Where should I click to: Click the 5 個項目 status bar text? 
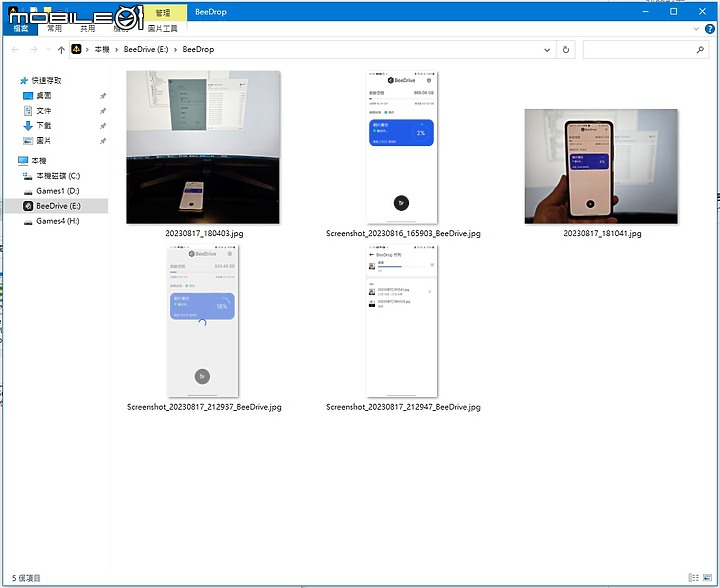[x=26, y=578]
